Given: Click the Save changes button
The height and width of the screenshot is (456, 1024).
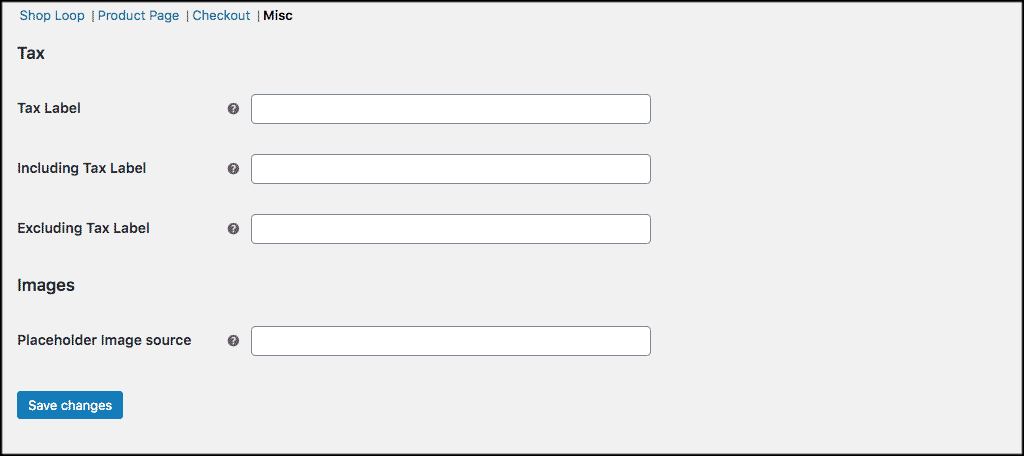Looking at the screenshot, I should coord(70,405).
